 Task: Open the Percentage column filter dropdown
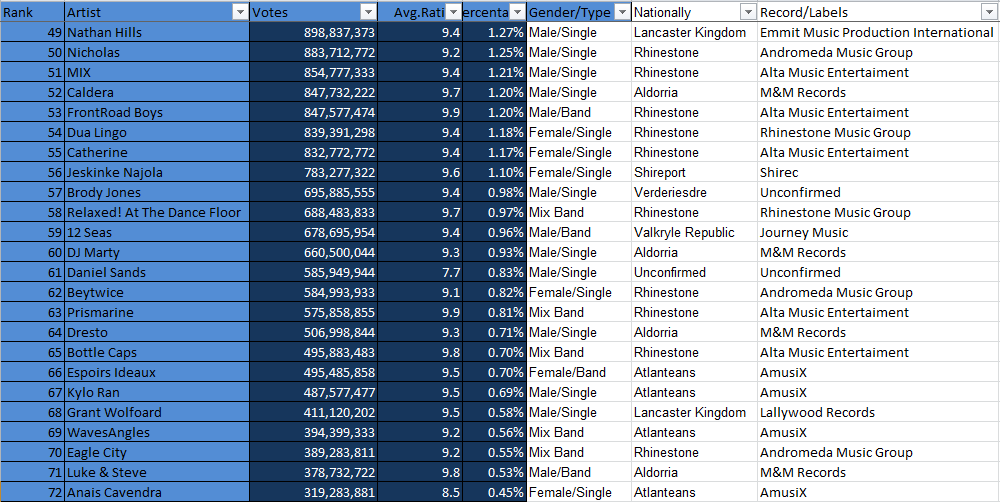[517, 12]
